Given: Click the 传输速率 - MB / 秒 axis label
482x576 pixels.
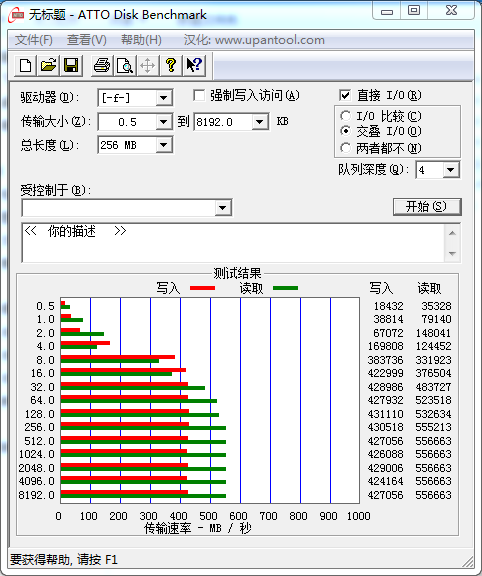Looking at the screenshot, I should tap(198, 528).
